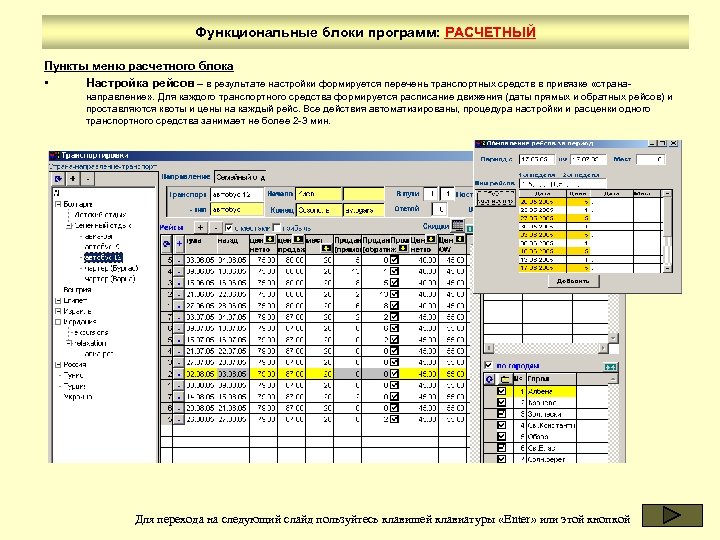Open the РАСЧЕТНЫЙ link in the slide title
This screenshot has height=540, width=720.
(x=489, y=32)
